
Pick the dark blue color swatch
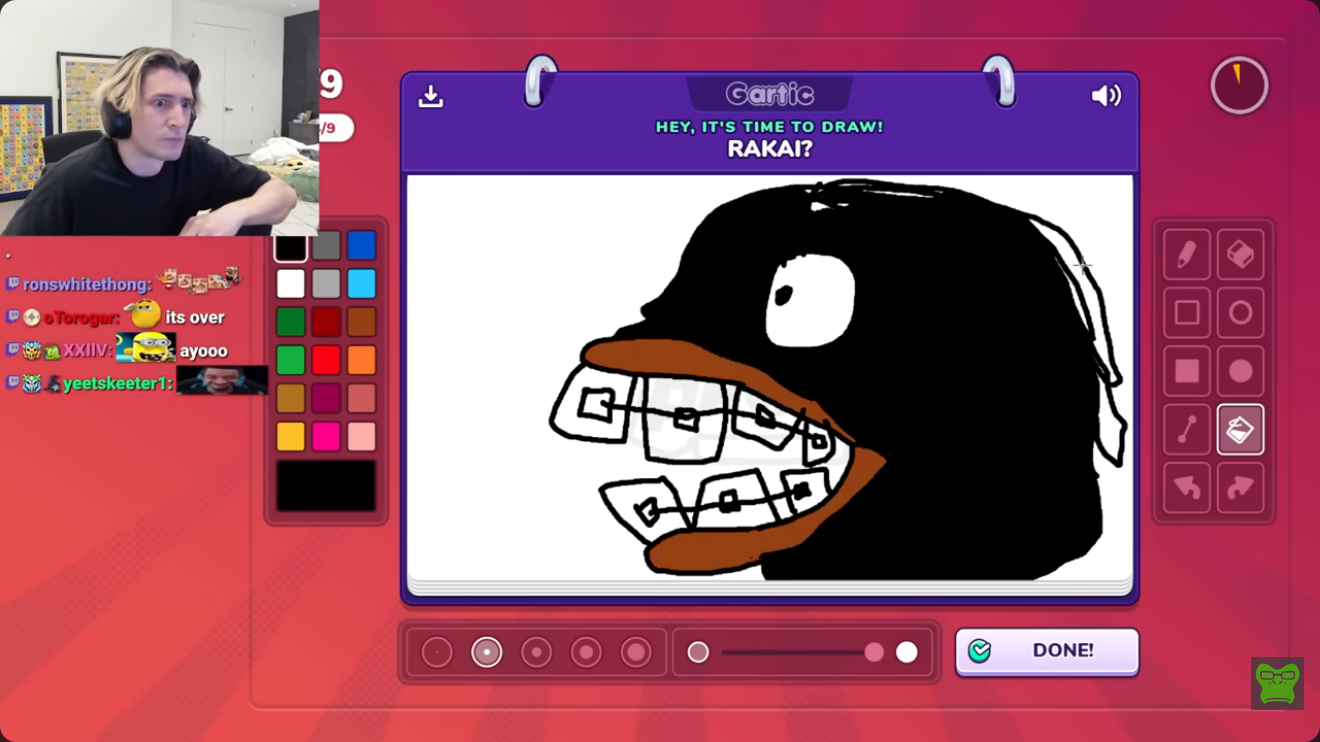(361, 246)
